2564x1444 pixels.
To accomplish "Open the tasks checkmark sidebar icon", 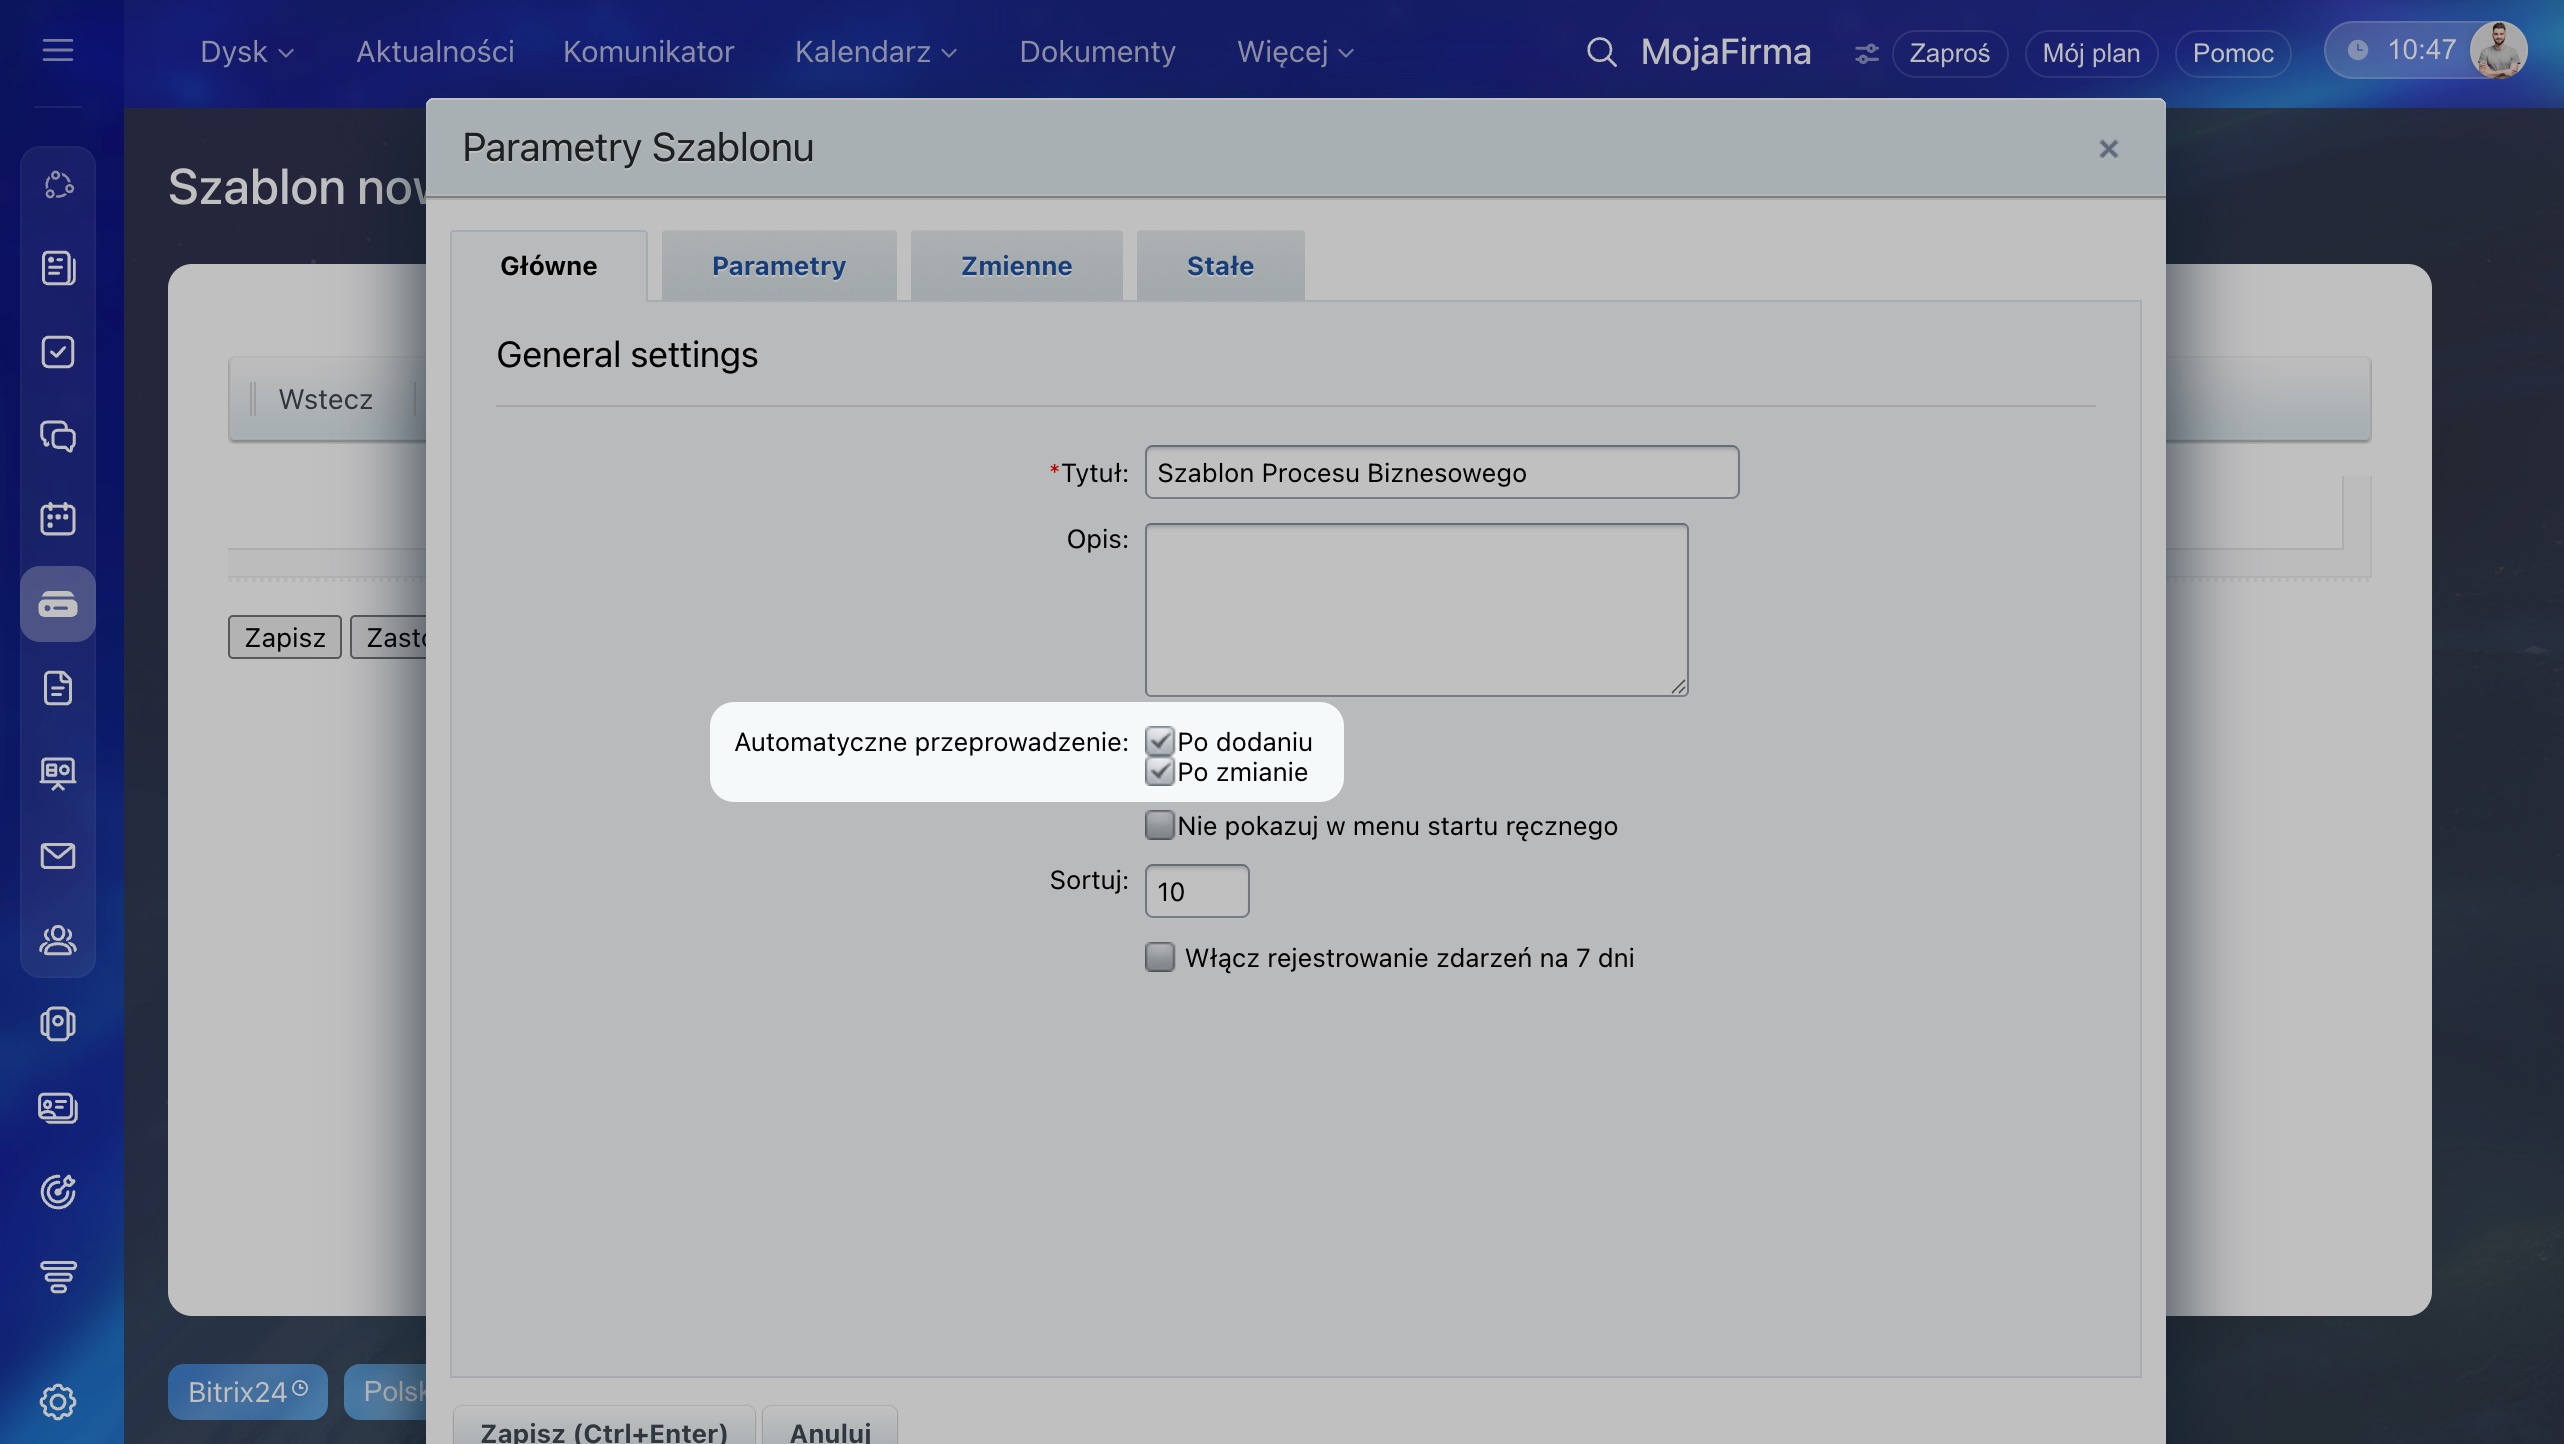I will (58, 352).
